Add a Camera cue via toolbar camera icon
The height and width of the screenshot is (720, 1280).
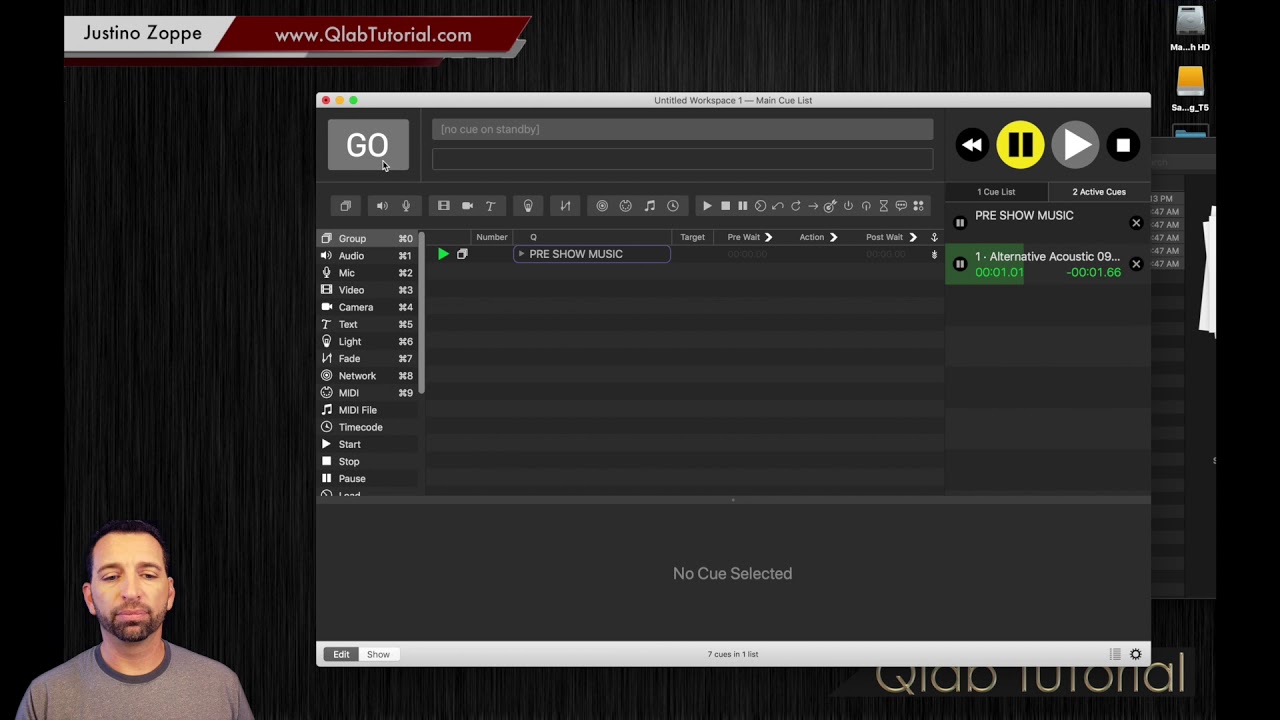(x=467, y=206)
